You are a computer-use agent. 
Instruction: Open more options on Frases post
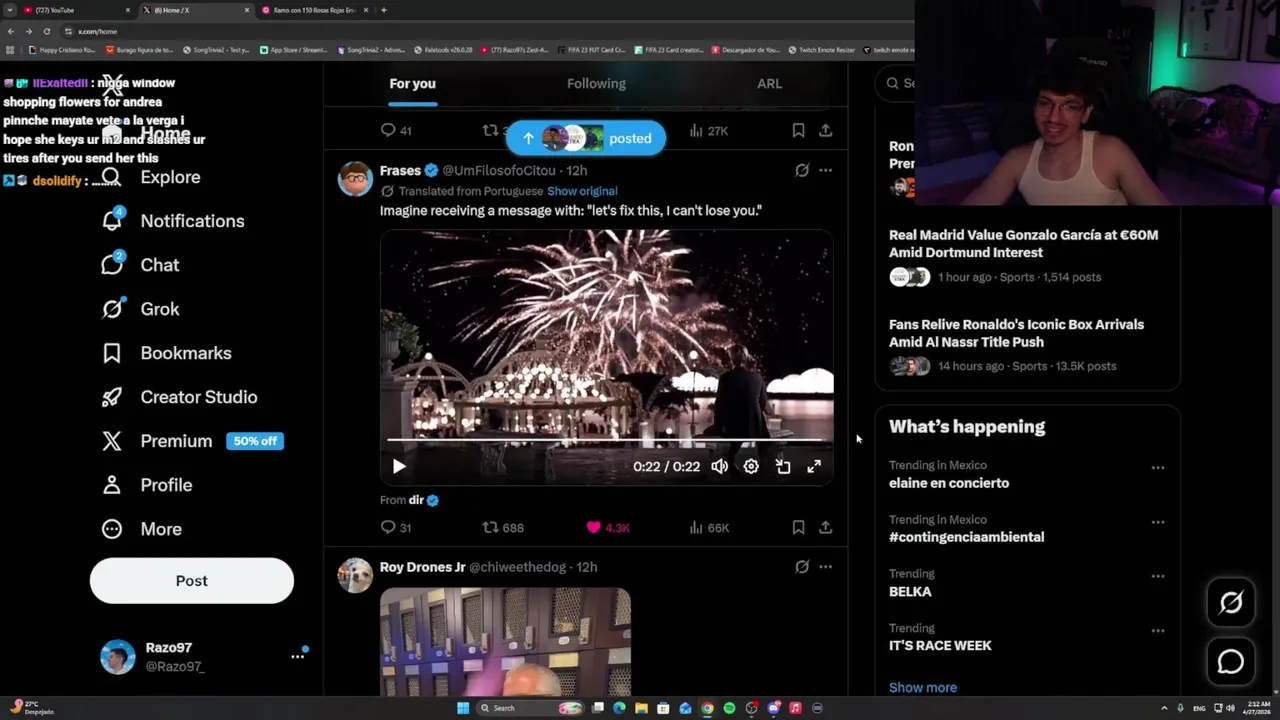coord(825,171)
